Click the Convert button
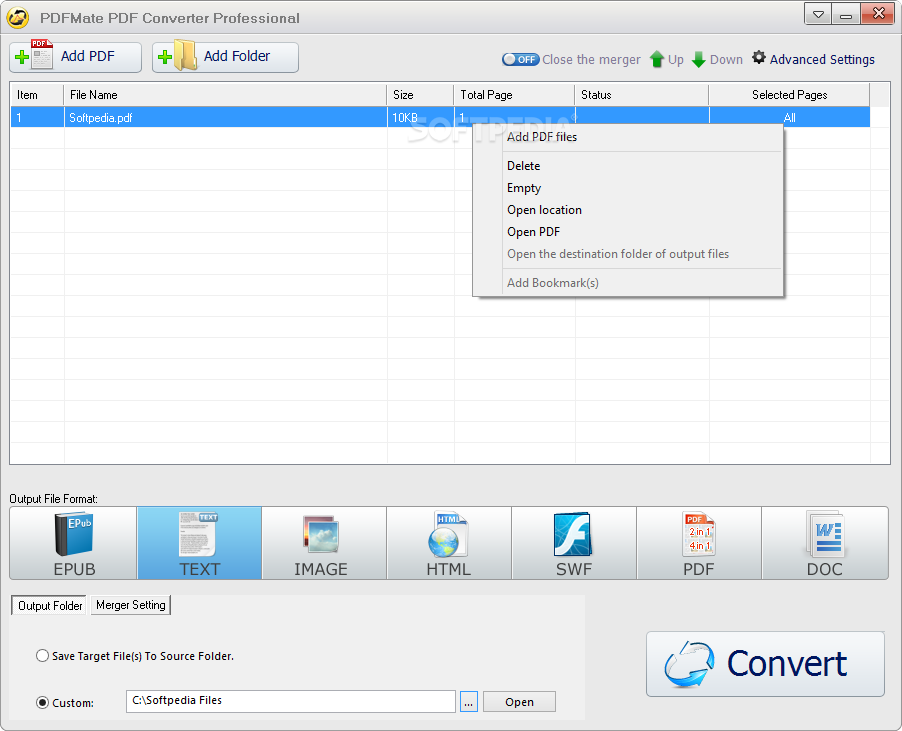This screenshot has height=731, width=902. 765,664
